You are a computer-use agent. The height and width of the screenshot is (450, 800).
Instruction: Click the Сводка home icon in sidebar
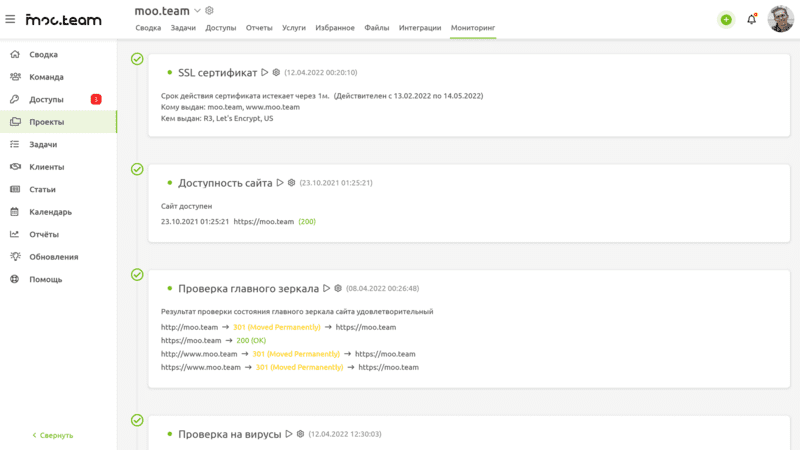[x=15, y=54]
